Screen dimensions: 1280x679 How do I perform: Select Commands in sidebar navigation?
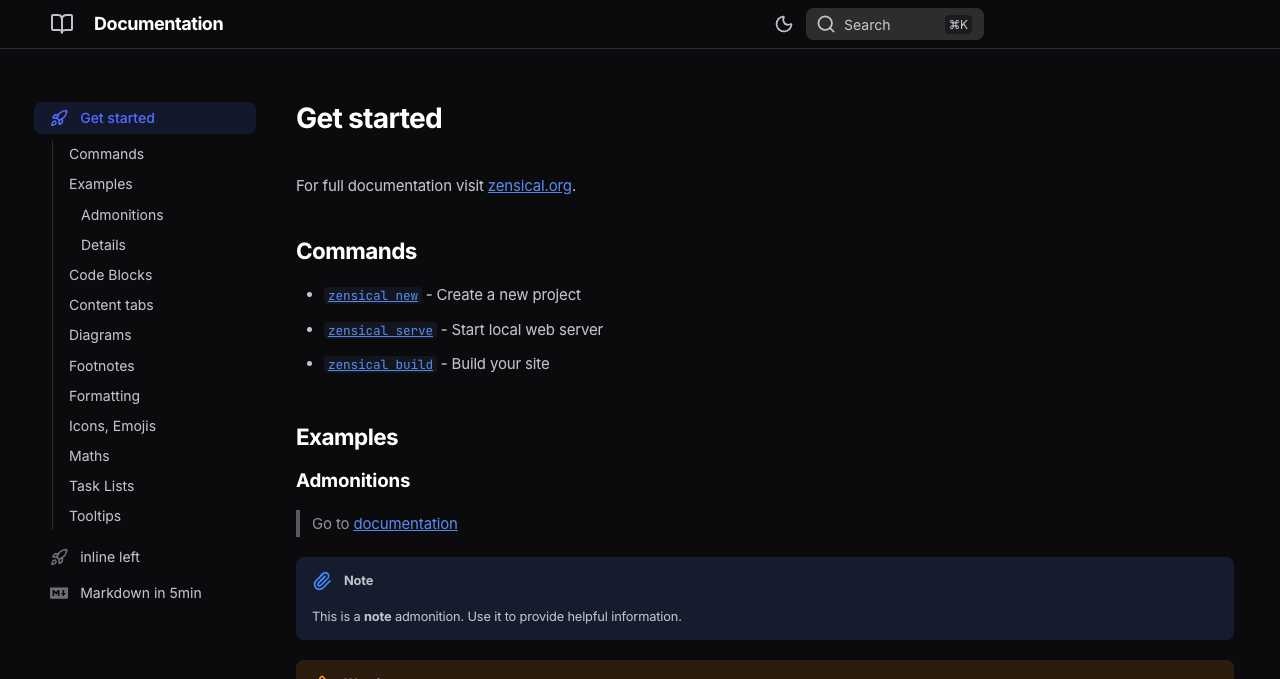coord(106,154)
